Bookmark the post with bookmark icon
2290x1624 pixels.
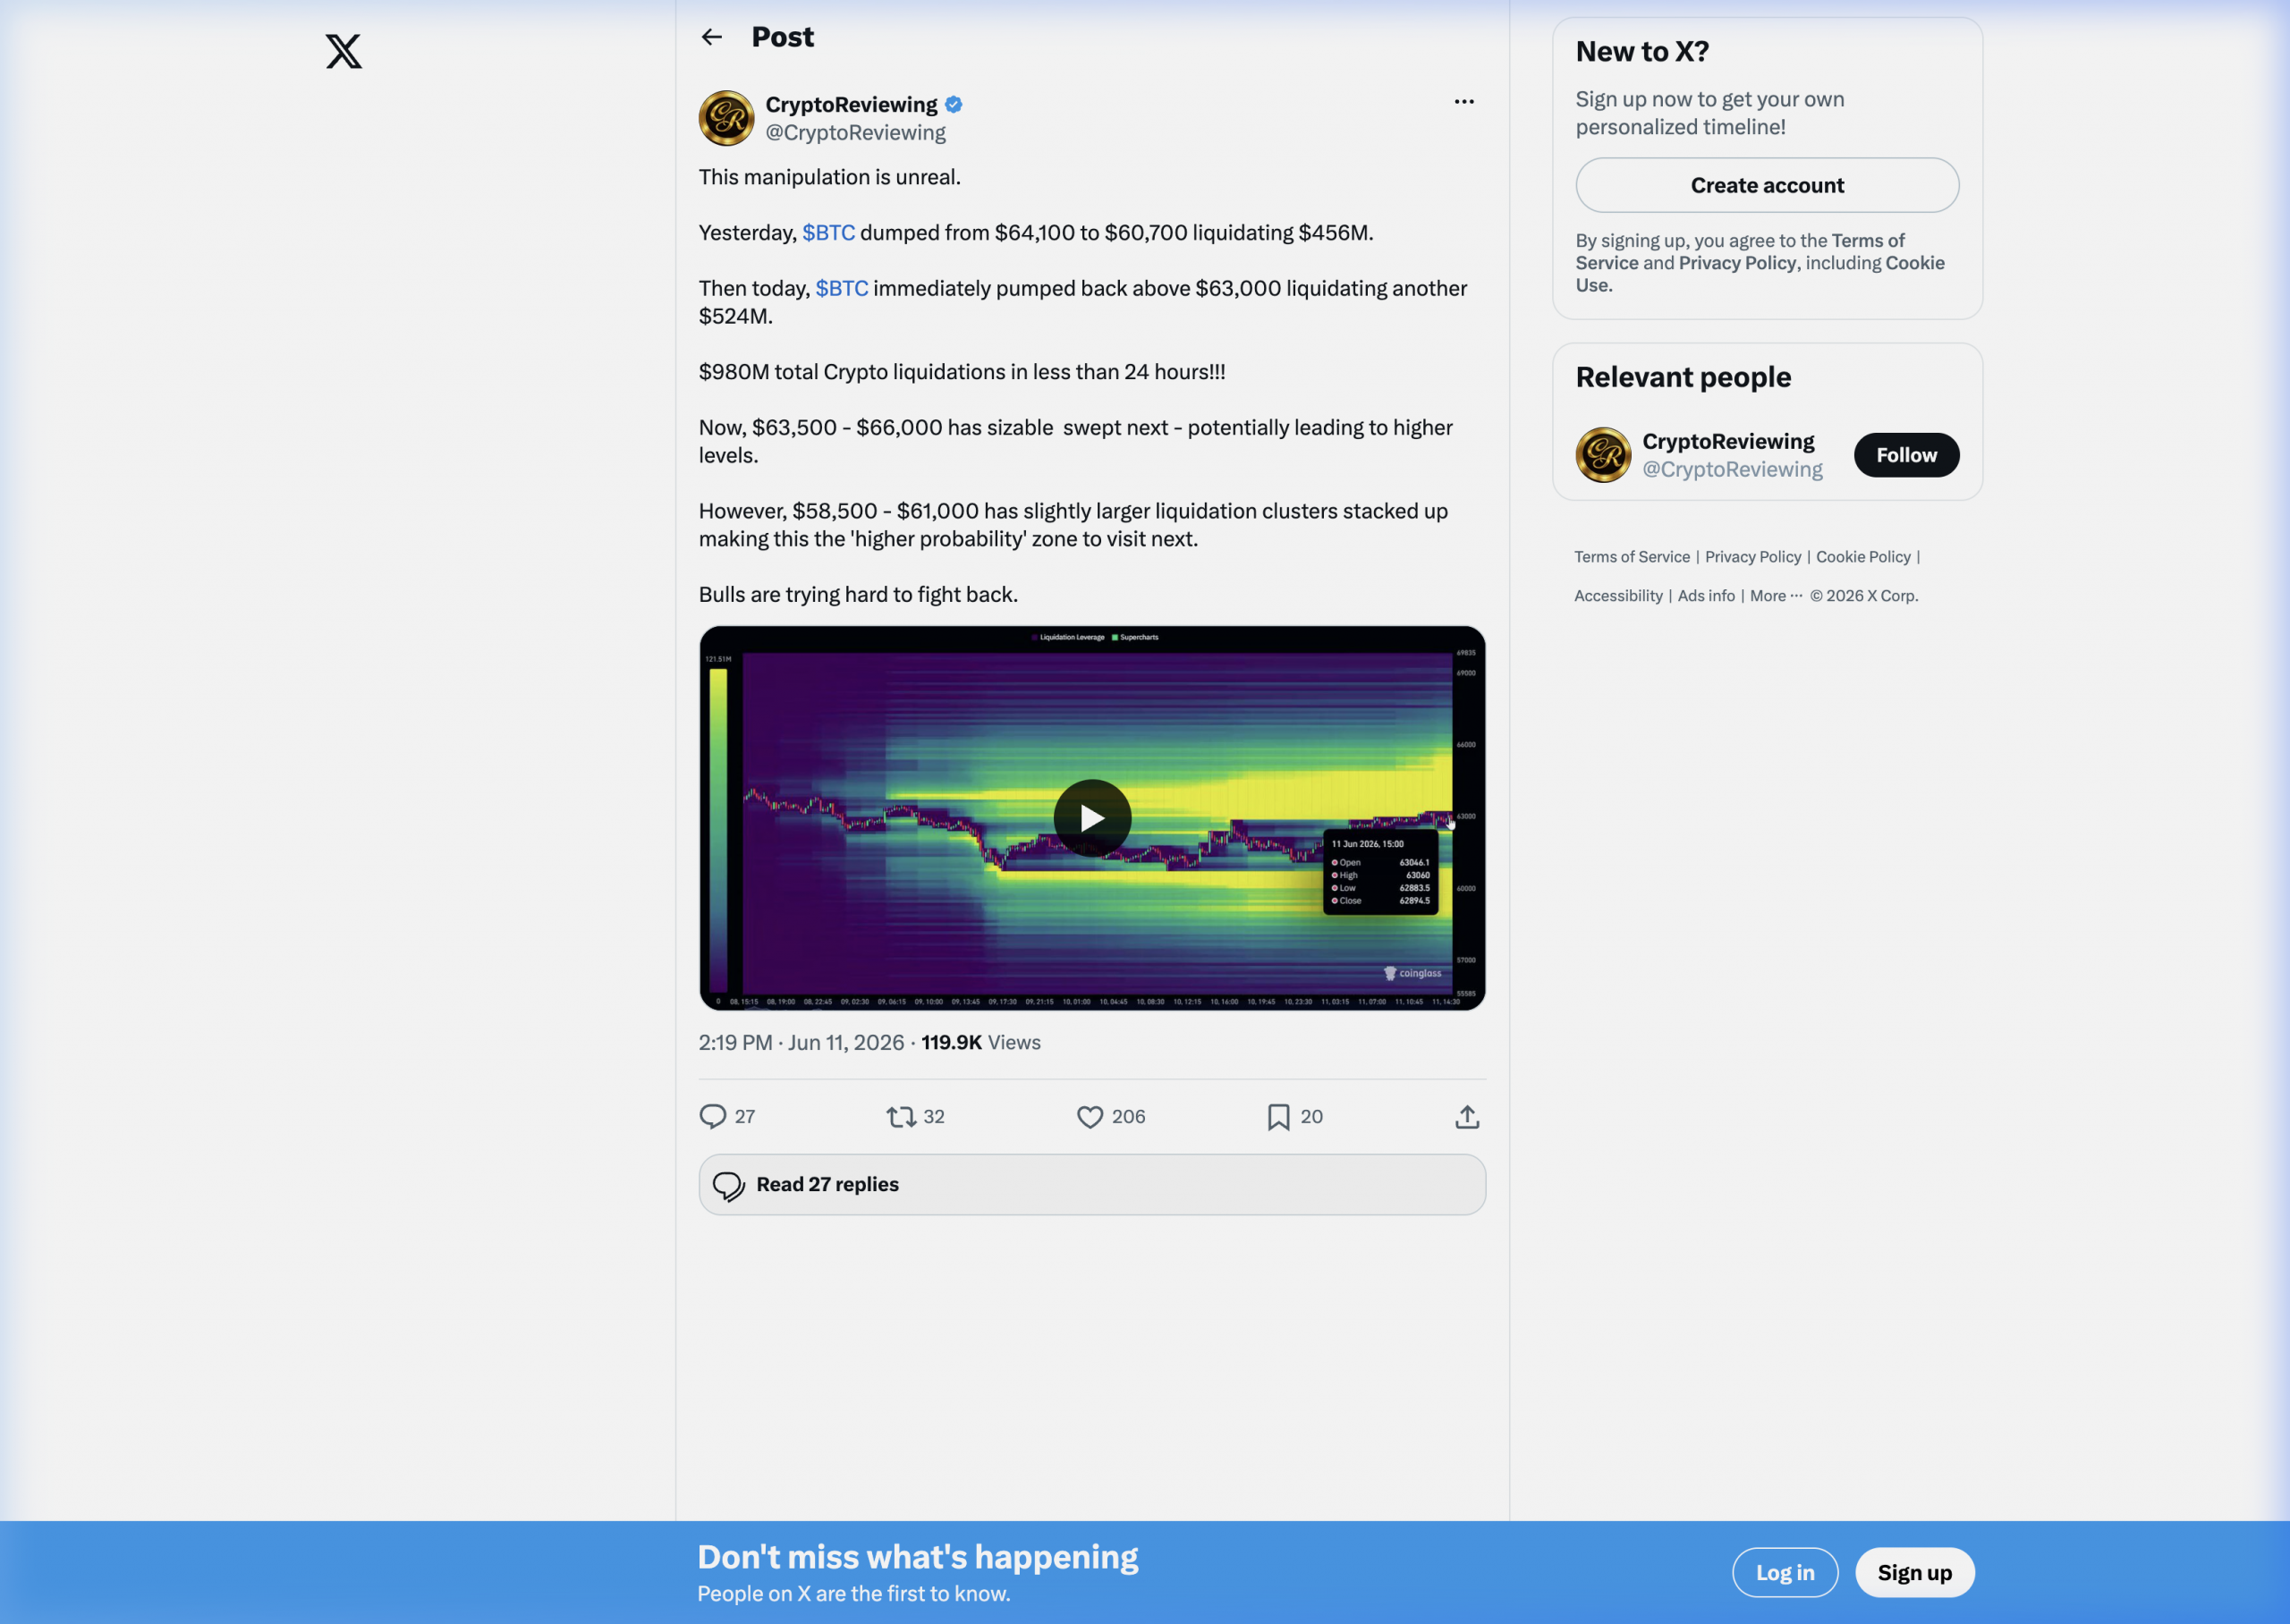(x=1277, y=1116)
